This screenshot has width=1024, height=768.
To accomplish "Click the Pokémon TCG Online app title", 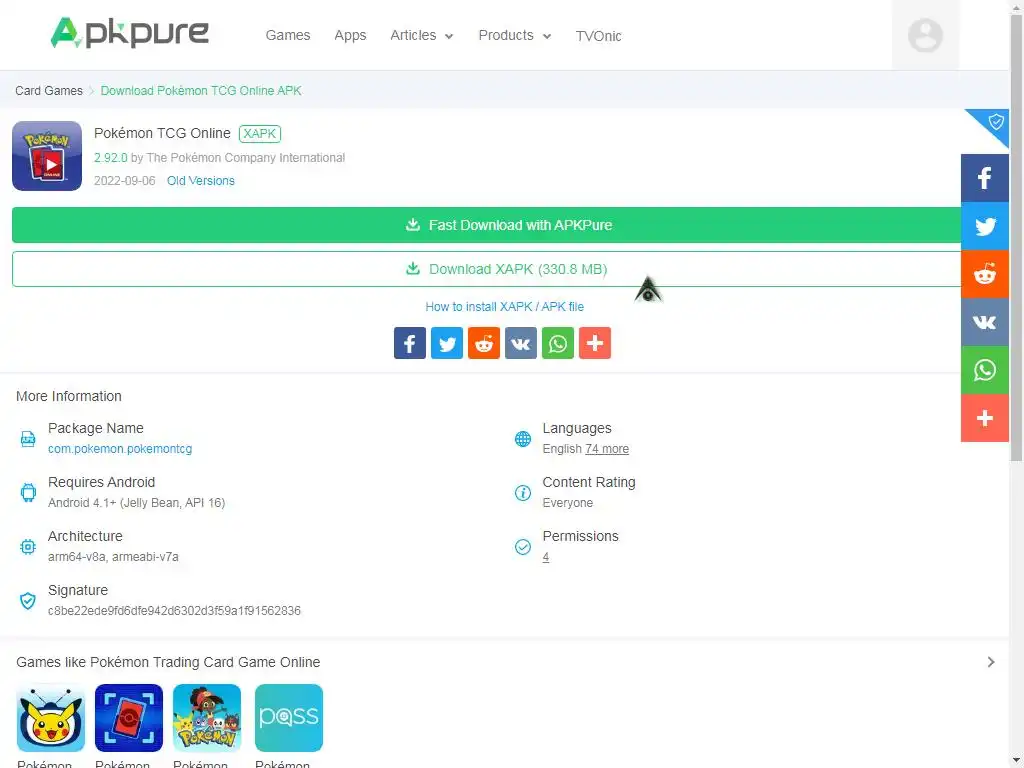I will click(x=163, y=133).
